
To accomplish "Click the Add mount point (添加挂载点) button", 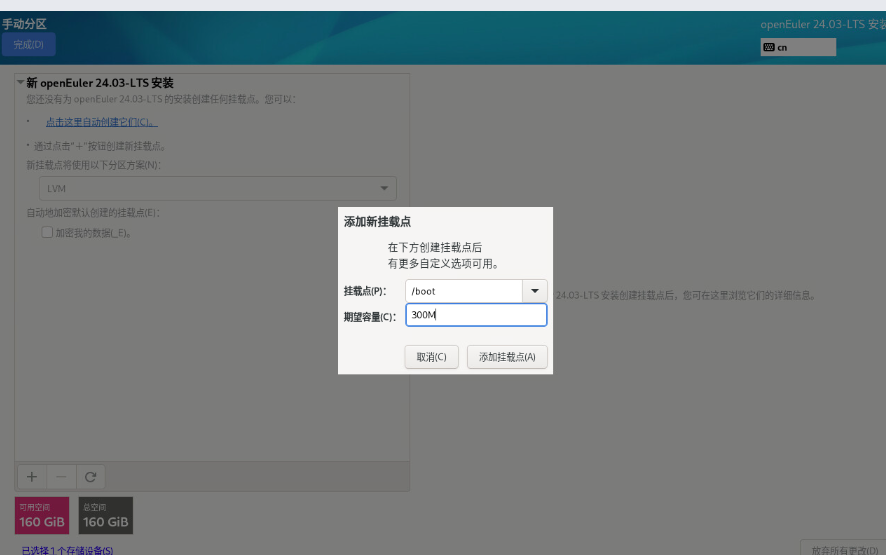I will [x=507, y=357].
